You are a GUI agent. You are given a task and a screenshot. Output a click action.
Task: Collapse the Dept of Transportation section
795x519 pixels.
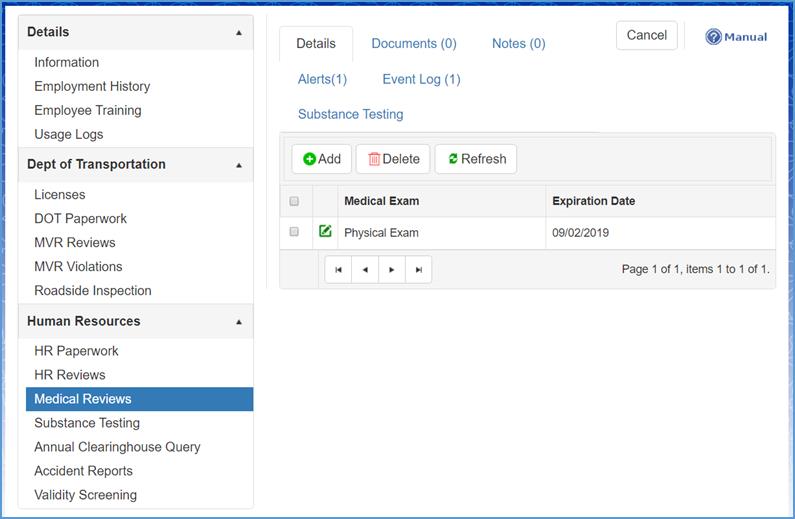pyautogui.click(x=238, y=165)
